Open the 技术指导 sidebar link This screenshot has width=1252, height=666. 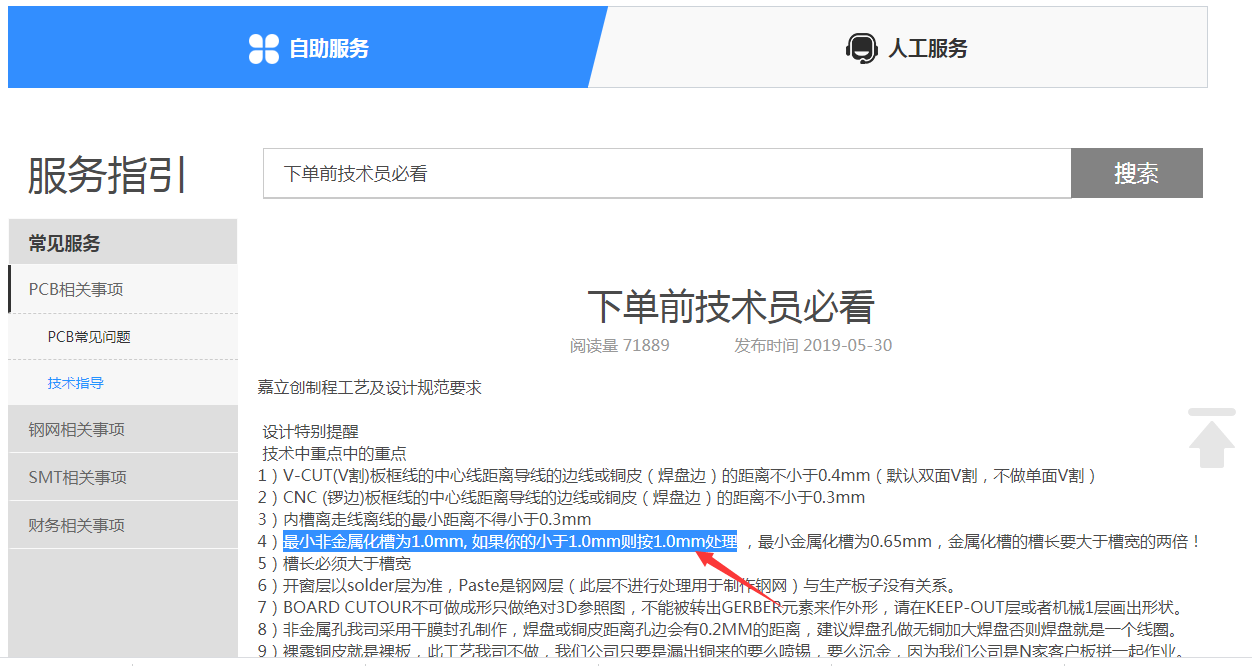pyautogui.click(x=76, y=383)
